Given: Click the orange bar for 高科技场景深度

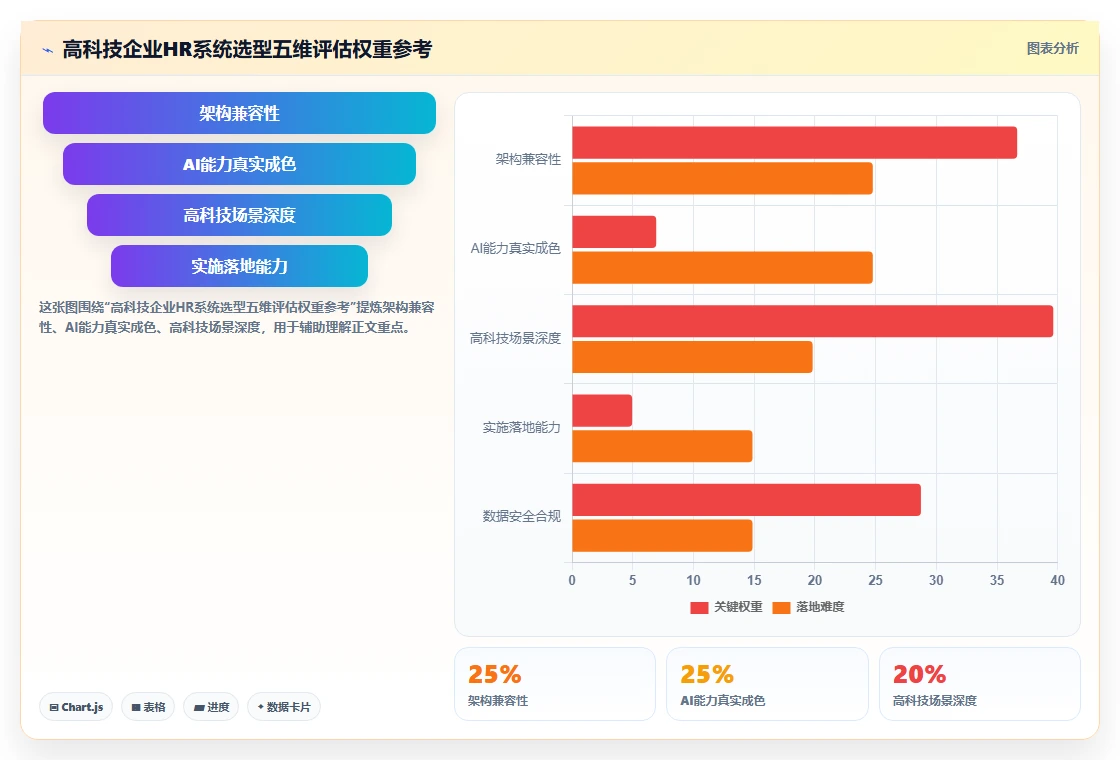Looking at the screenshot, I should click(692, 357).
